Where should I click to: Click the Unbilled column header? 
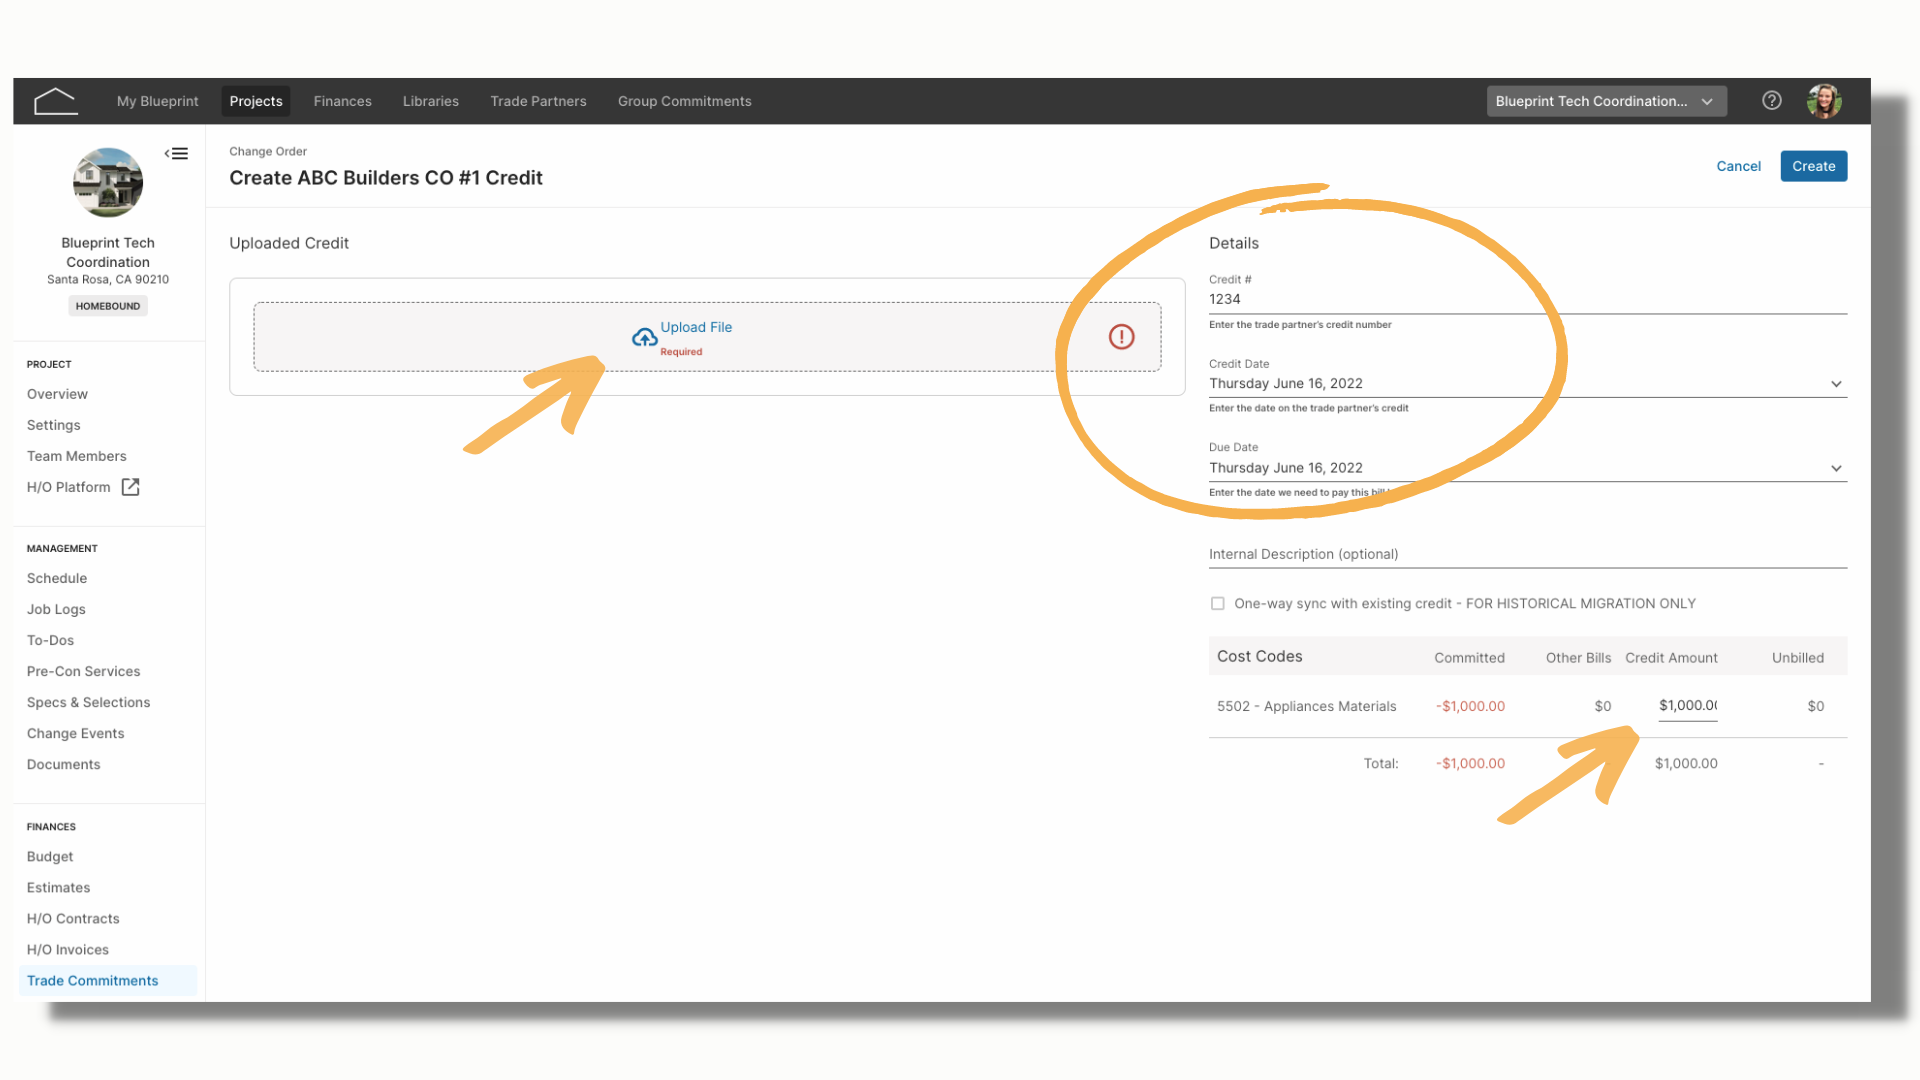pos(1797,657)
